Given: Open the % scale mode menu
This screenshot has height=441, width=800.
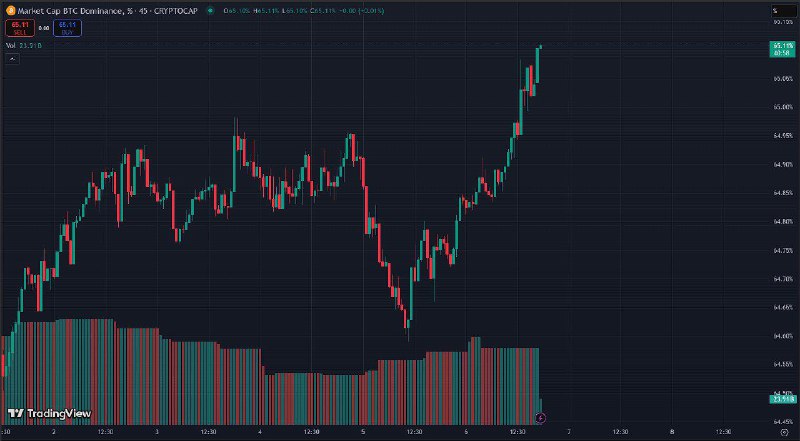Looking at the screenshot, I should (774, 10).
